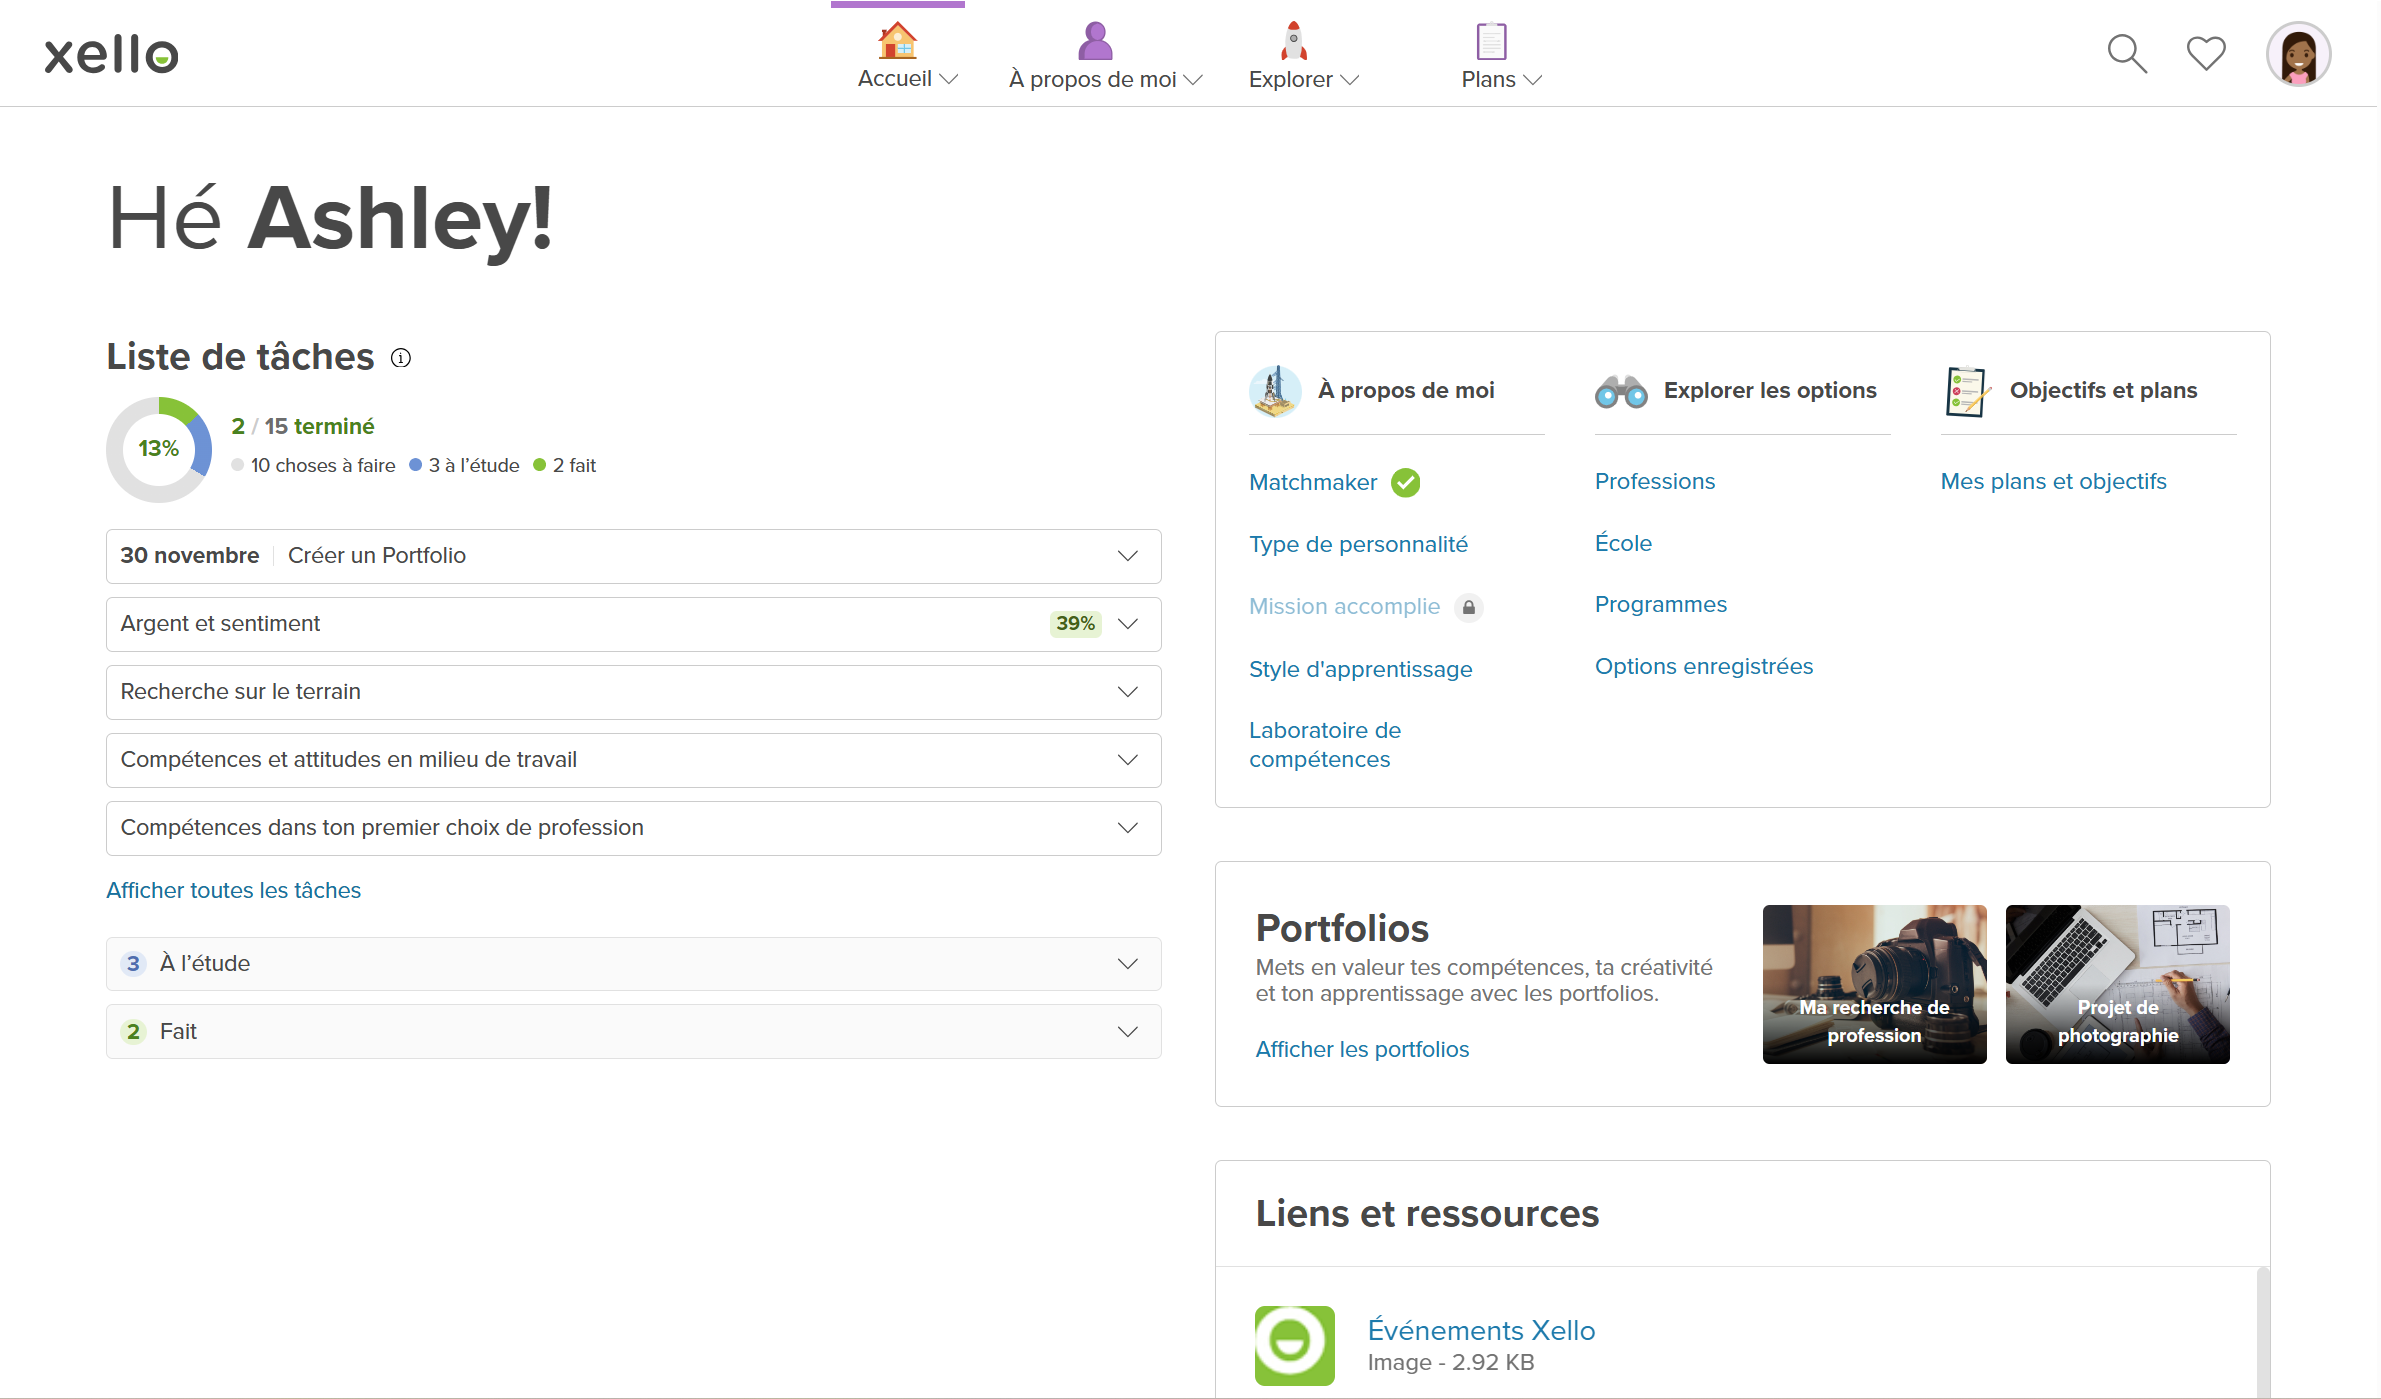Show info about Liste de tâches

[x=401, y=358]
